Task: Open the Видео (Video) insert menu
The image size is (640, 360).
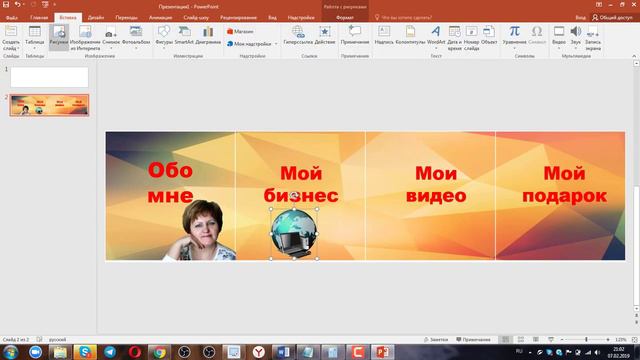Action: point(559,37)
